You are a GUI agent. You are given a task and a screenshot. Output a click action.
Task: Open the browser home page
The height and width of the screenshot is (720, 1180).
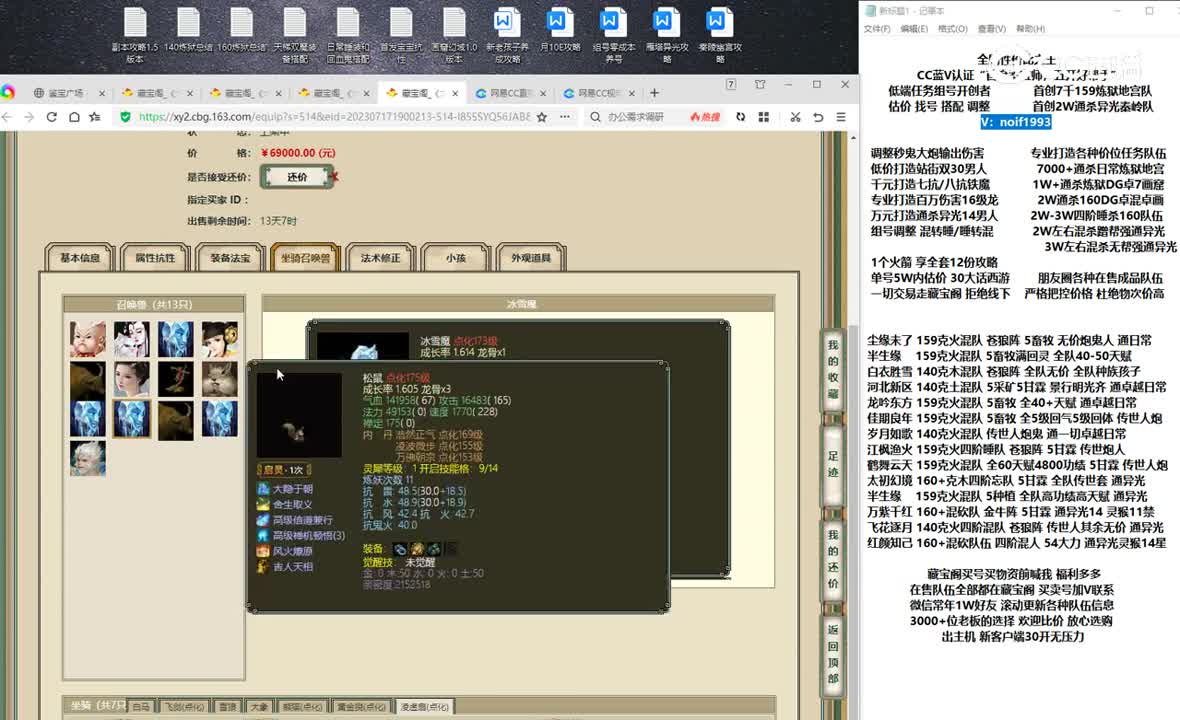(x=74, y=117)
